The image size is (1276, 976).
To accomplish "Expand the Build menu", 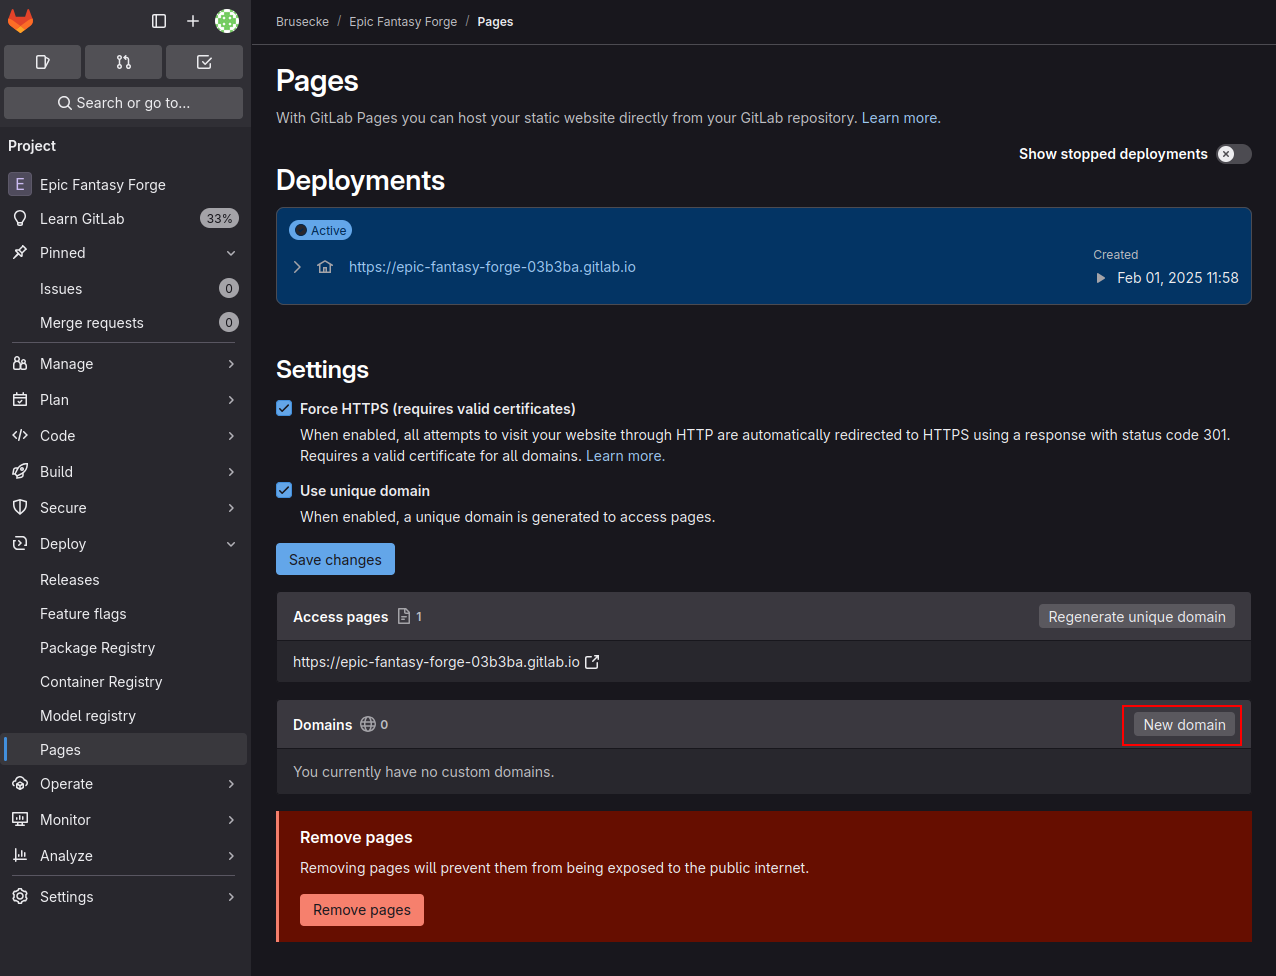I will [x=125, y=472].
